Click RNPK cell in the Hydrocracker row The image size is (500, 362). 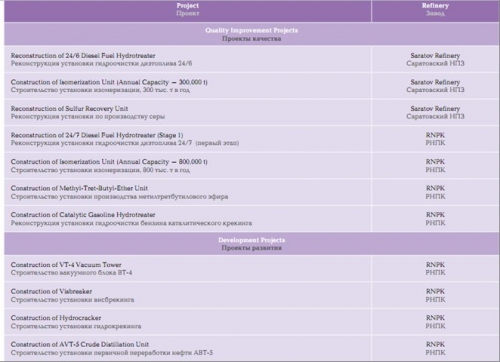[435, 322]
